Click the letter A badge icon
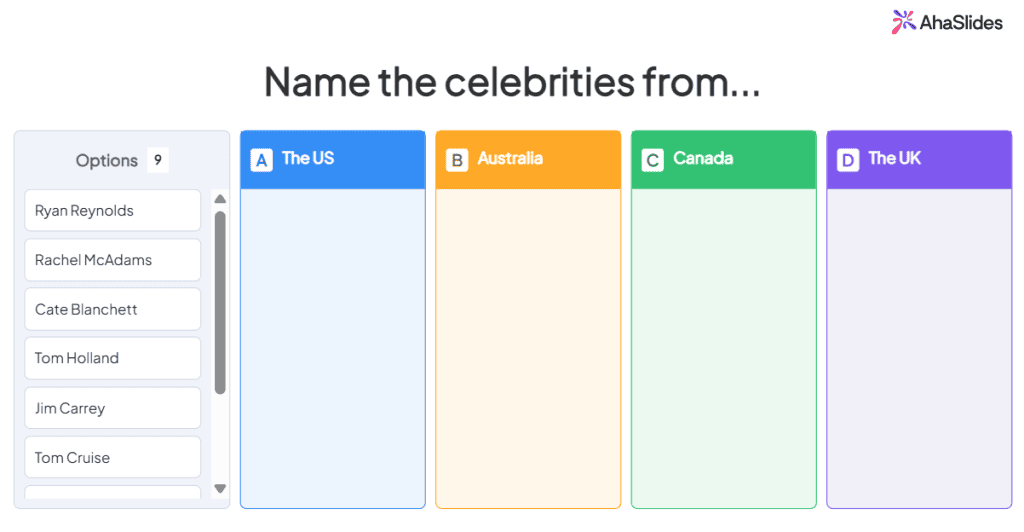Viewport: 1024px width, 532px height. coord(261,160)
